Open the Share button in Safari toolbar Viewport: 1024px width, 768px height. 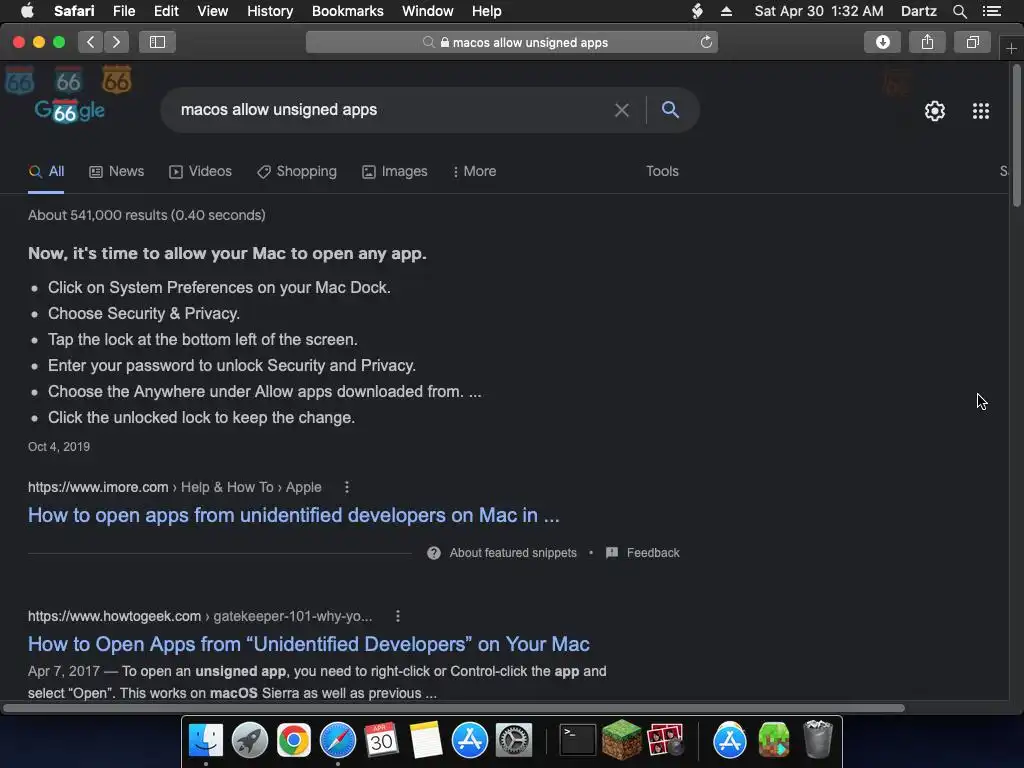(x=927, y=42)
